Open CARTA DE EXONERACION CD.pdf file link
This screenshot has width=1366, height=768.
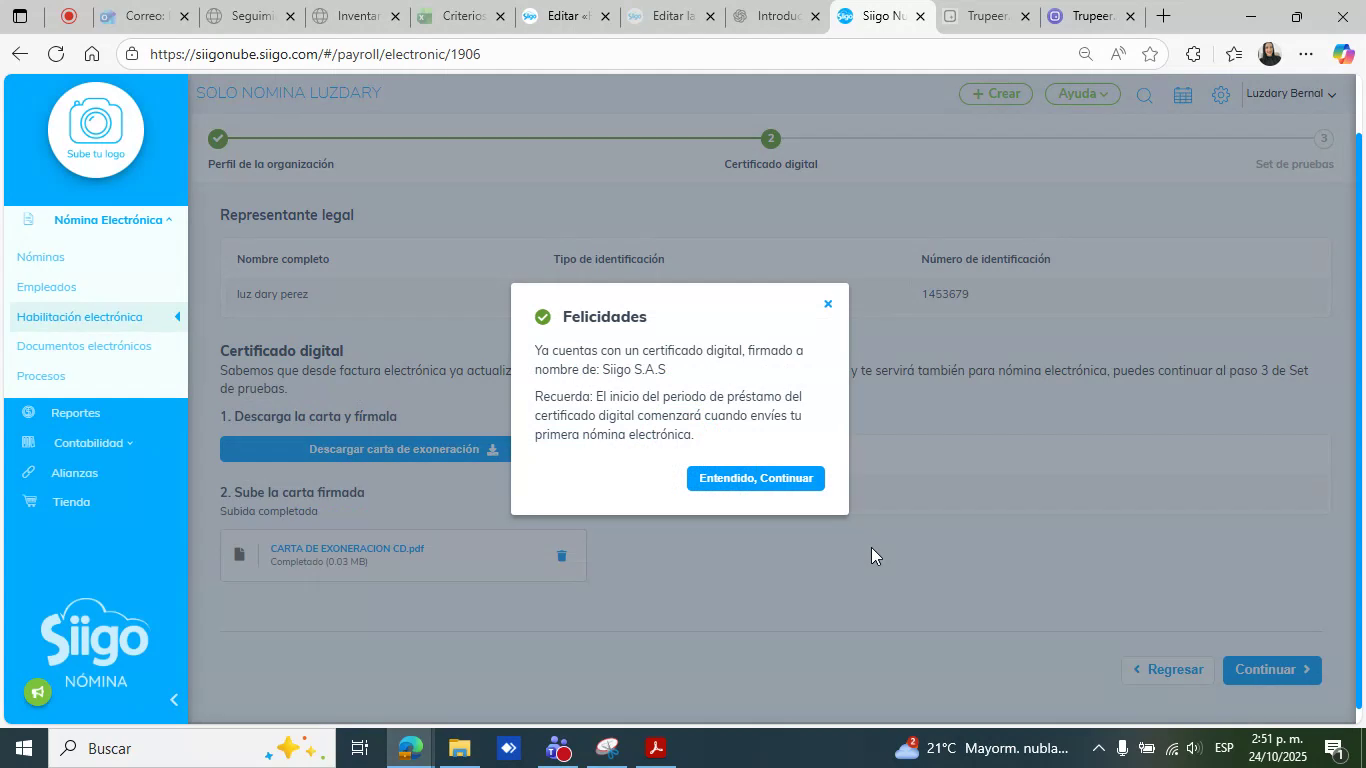coord(347,548)
